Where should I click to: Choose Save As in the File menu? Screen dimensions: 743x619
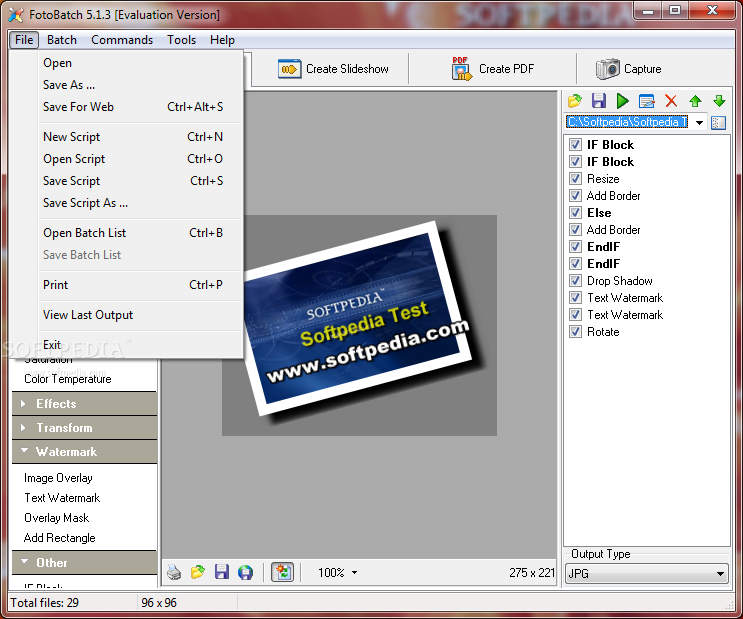coord(140,85)
